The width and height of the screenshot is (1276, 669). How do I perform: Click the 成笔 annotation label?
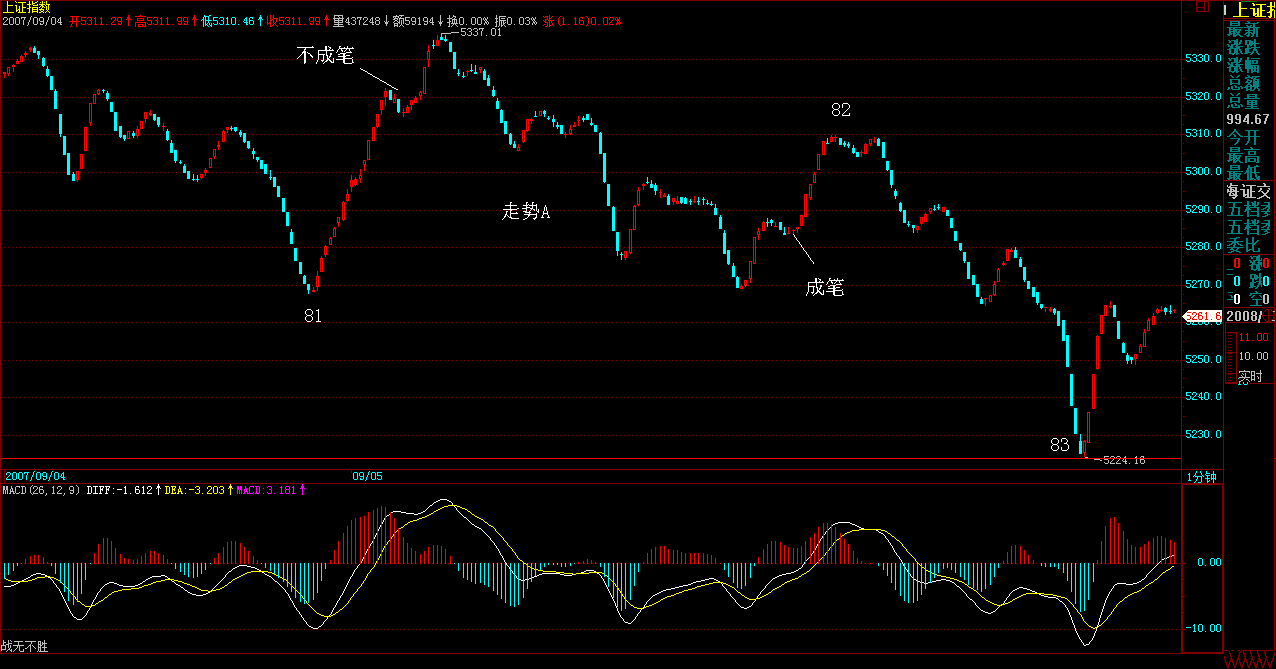824,288
